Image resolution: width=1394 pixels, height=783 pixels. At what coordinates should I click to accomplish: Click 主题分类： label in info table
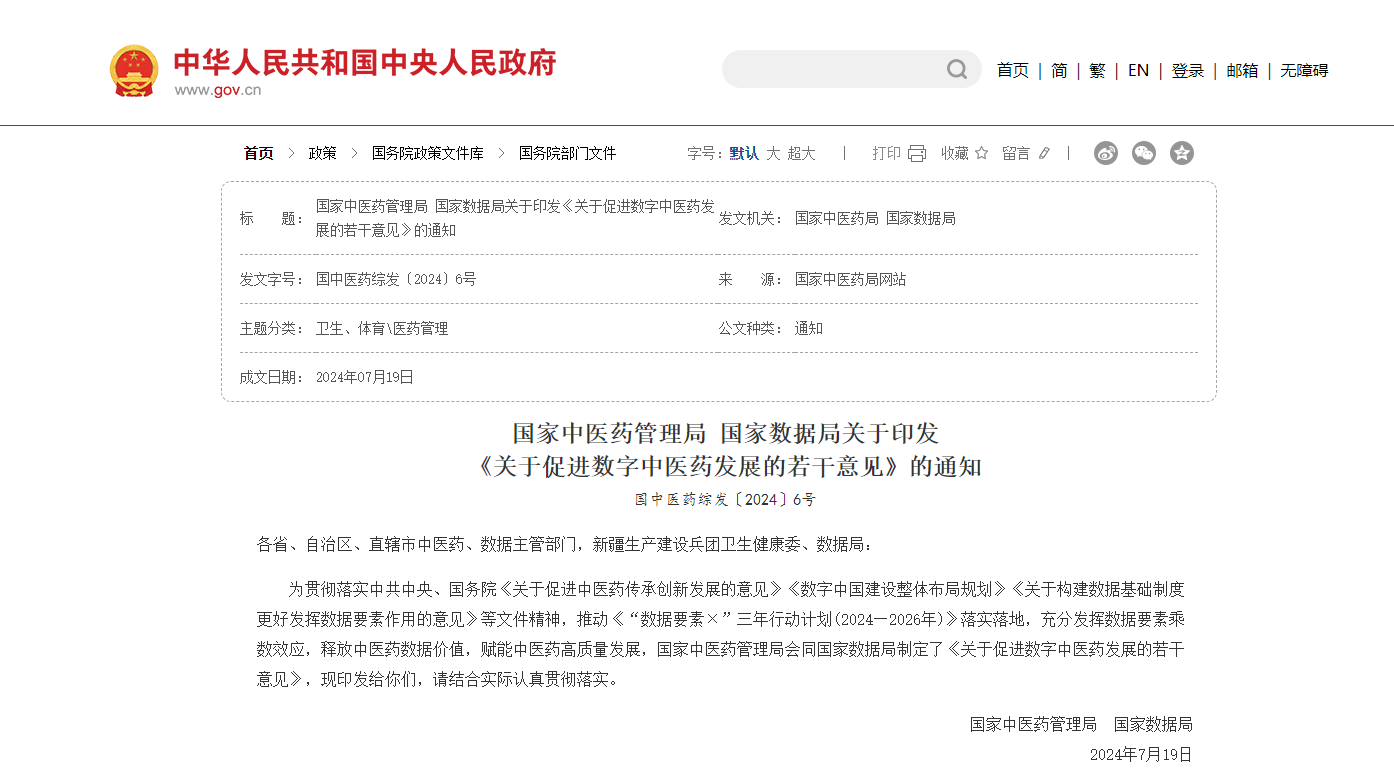pyautogui.click(x=272, y=328)
